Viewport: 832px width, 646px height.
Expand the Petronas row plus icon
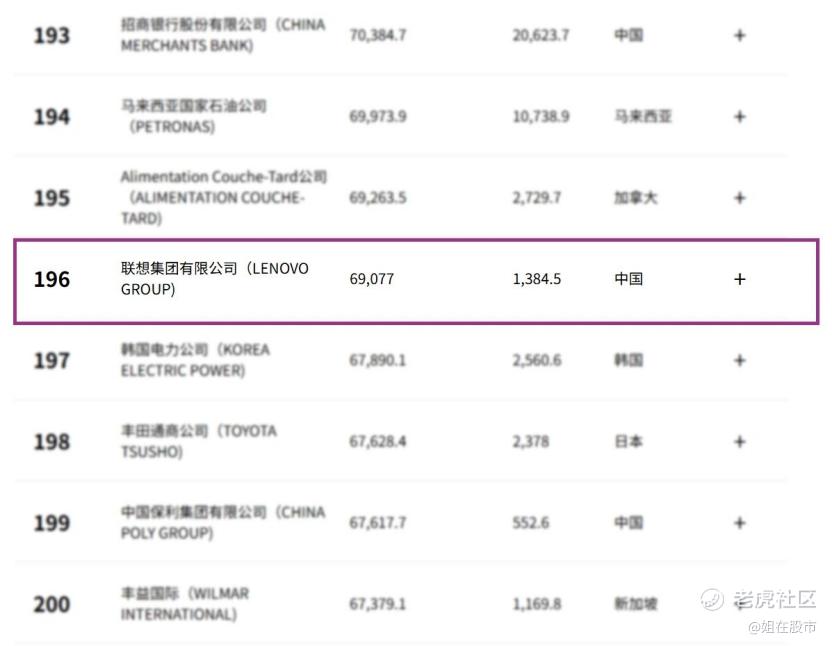click(x=740, y=117)
